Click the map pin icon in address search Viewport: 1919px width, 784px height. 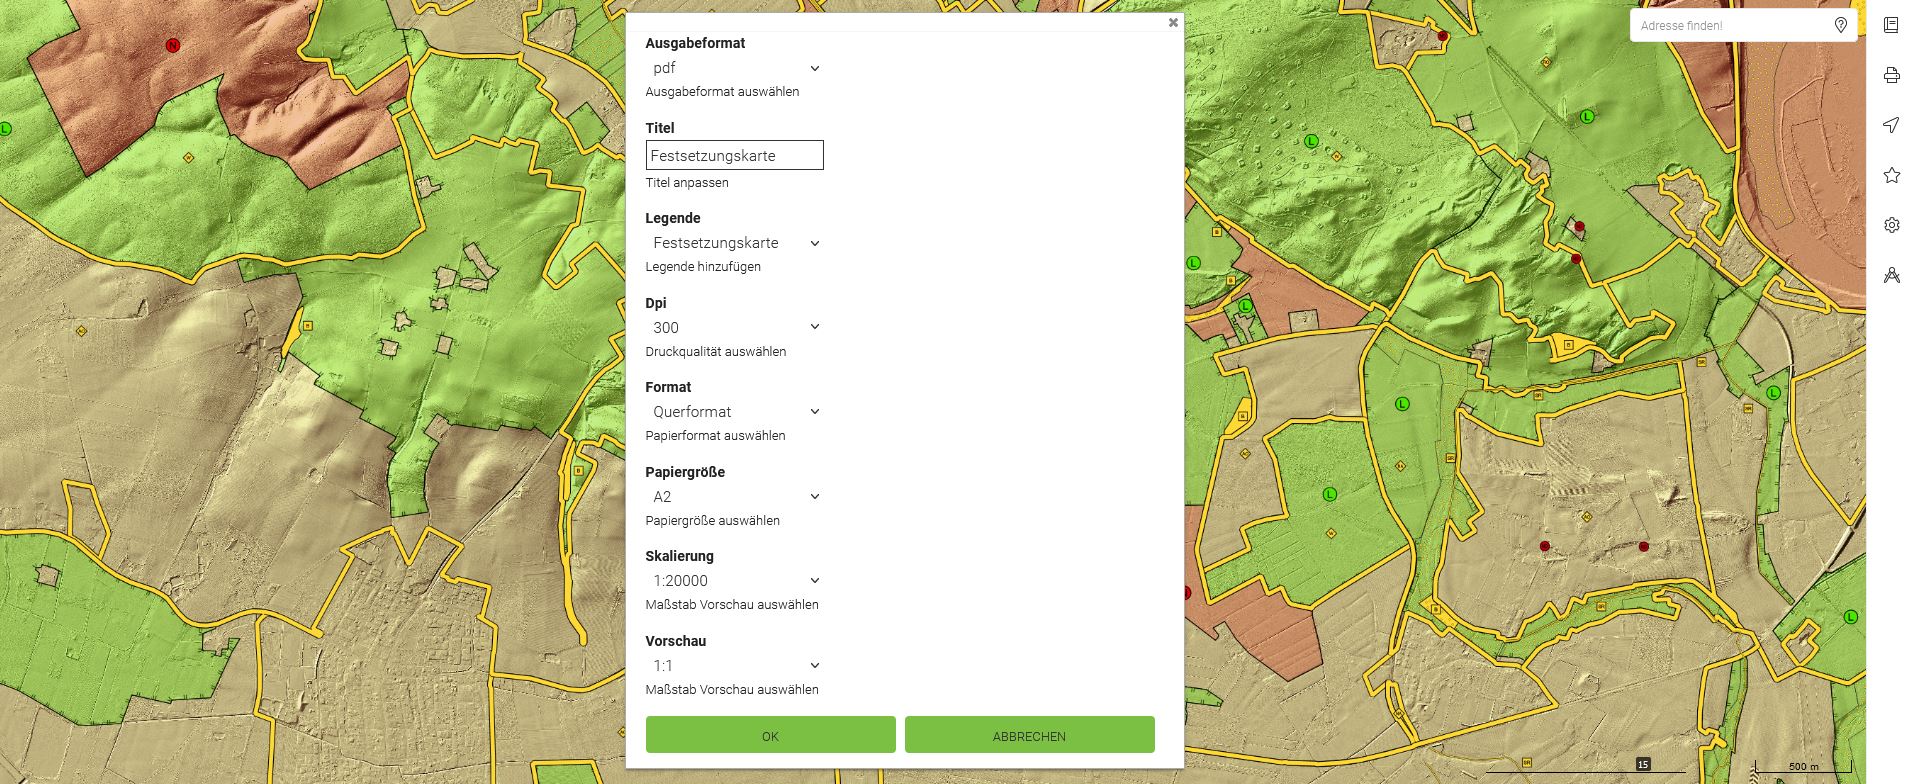tap(1841, 25)
